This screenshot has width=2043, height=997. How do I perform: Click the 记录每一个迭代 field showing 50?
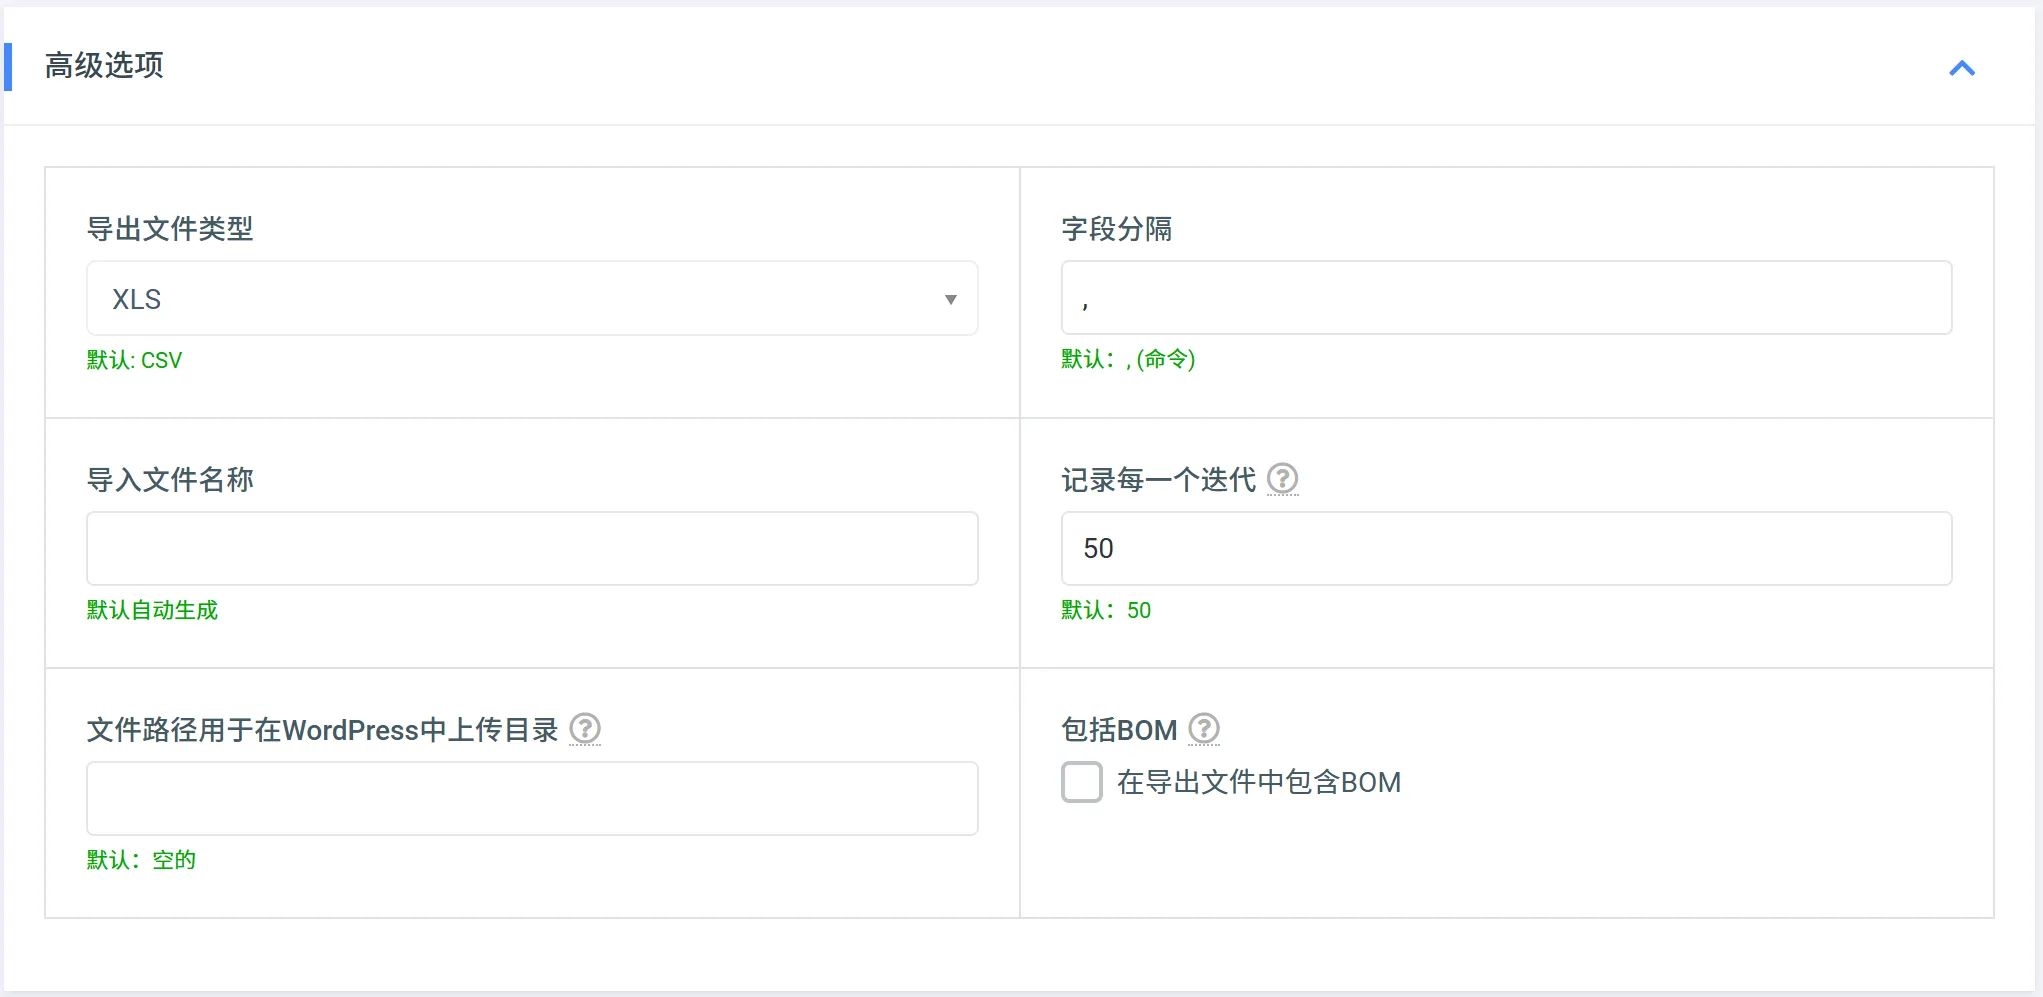(x=1506, y=549)
